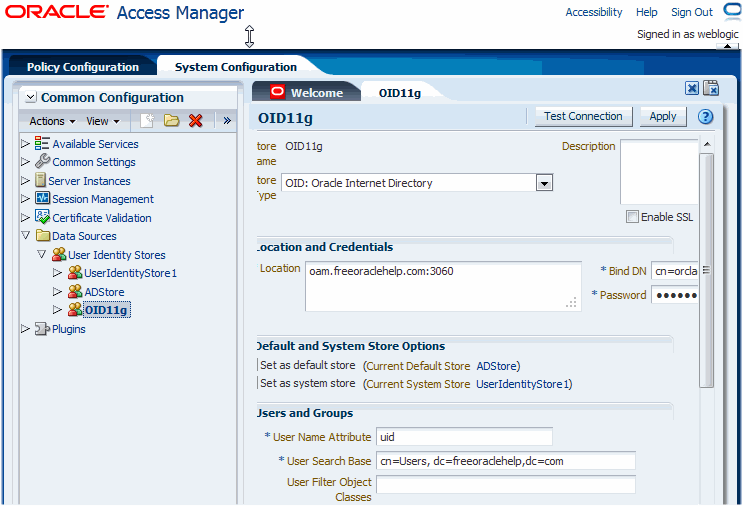This screenshot has height=506, width=743.
Task: Open the Store Type dropdown
Action: tap(544, 183)
